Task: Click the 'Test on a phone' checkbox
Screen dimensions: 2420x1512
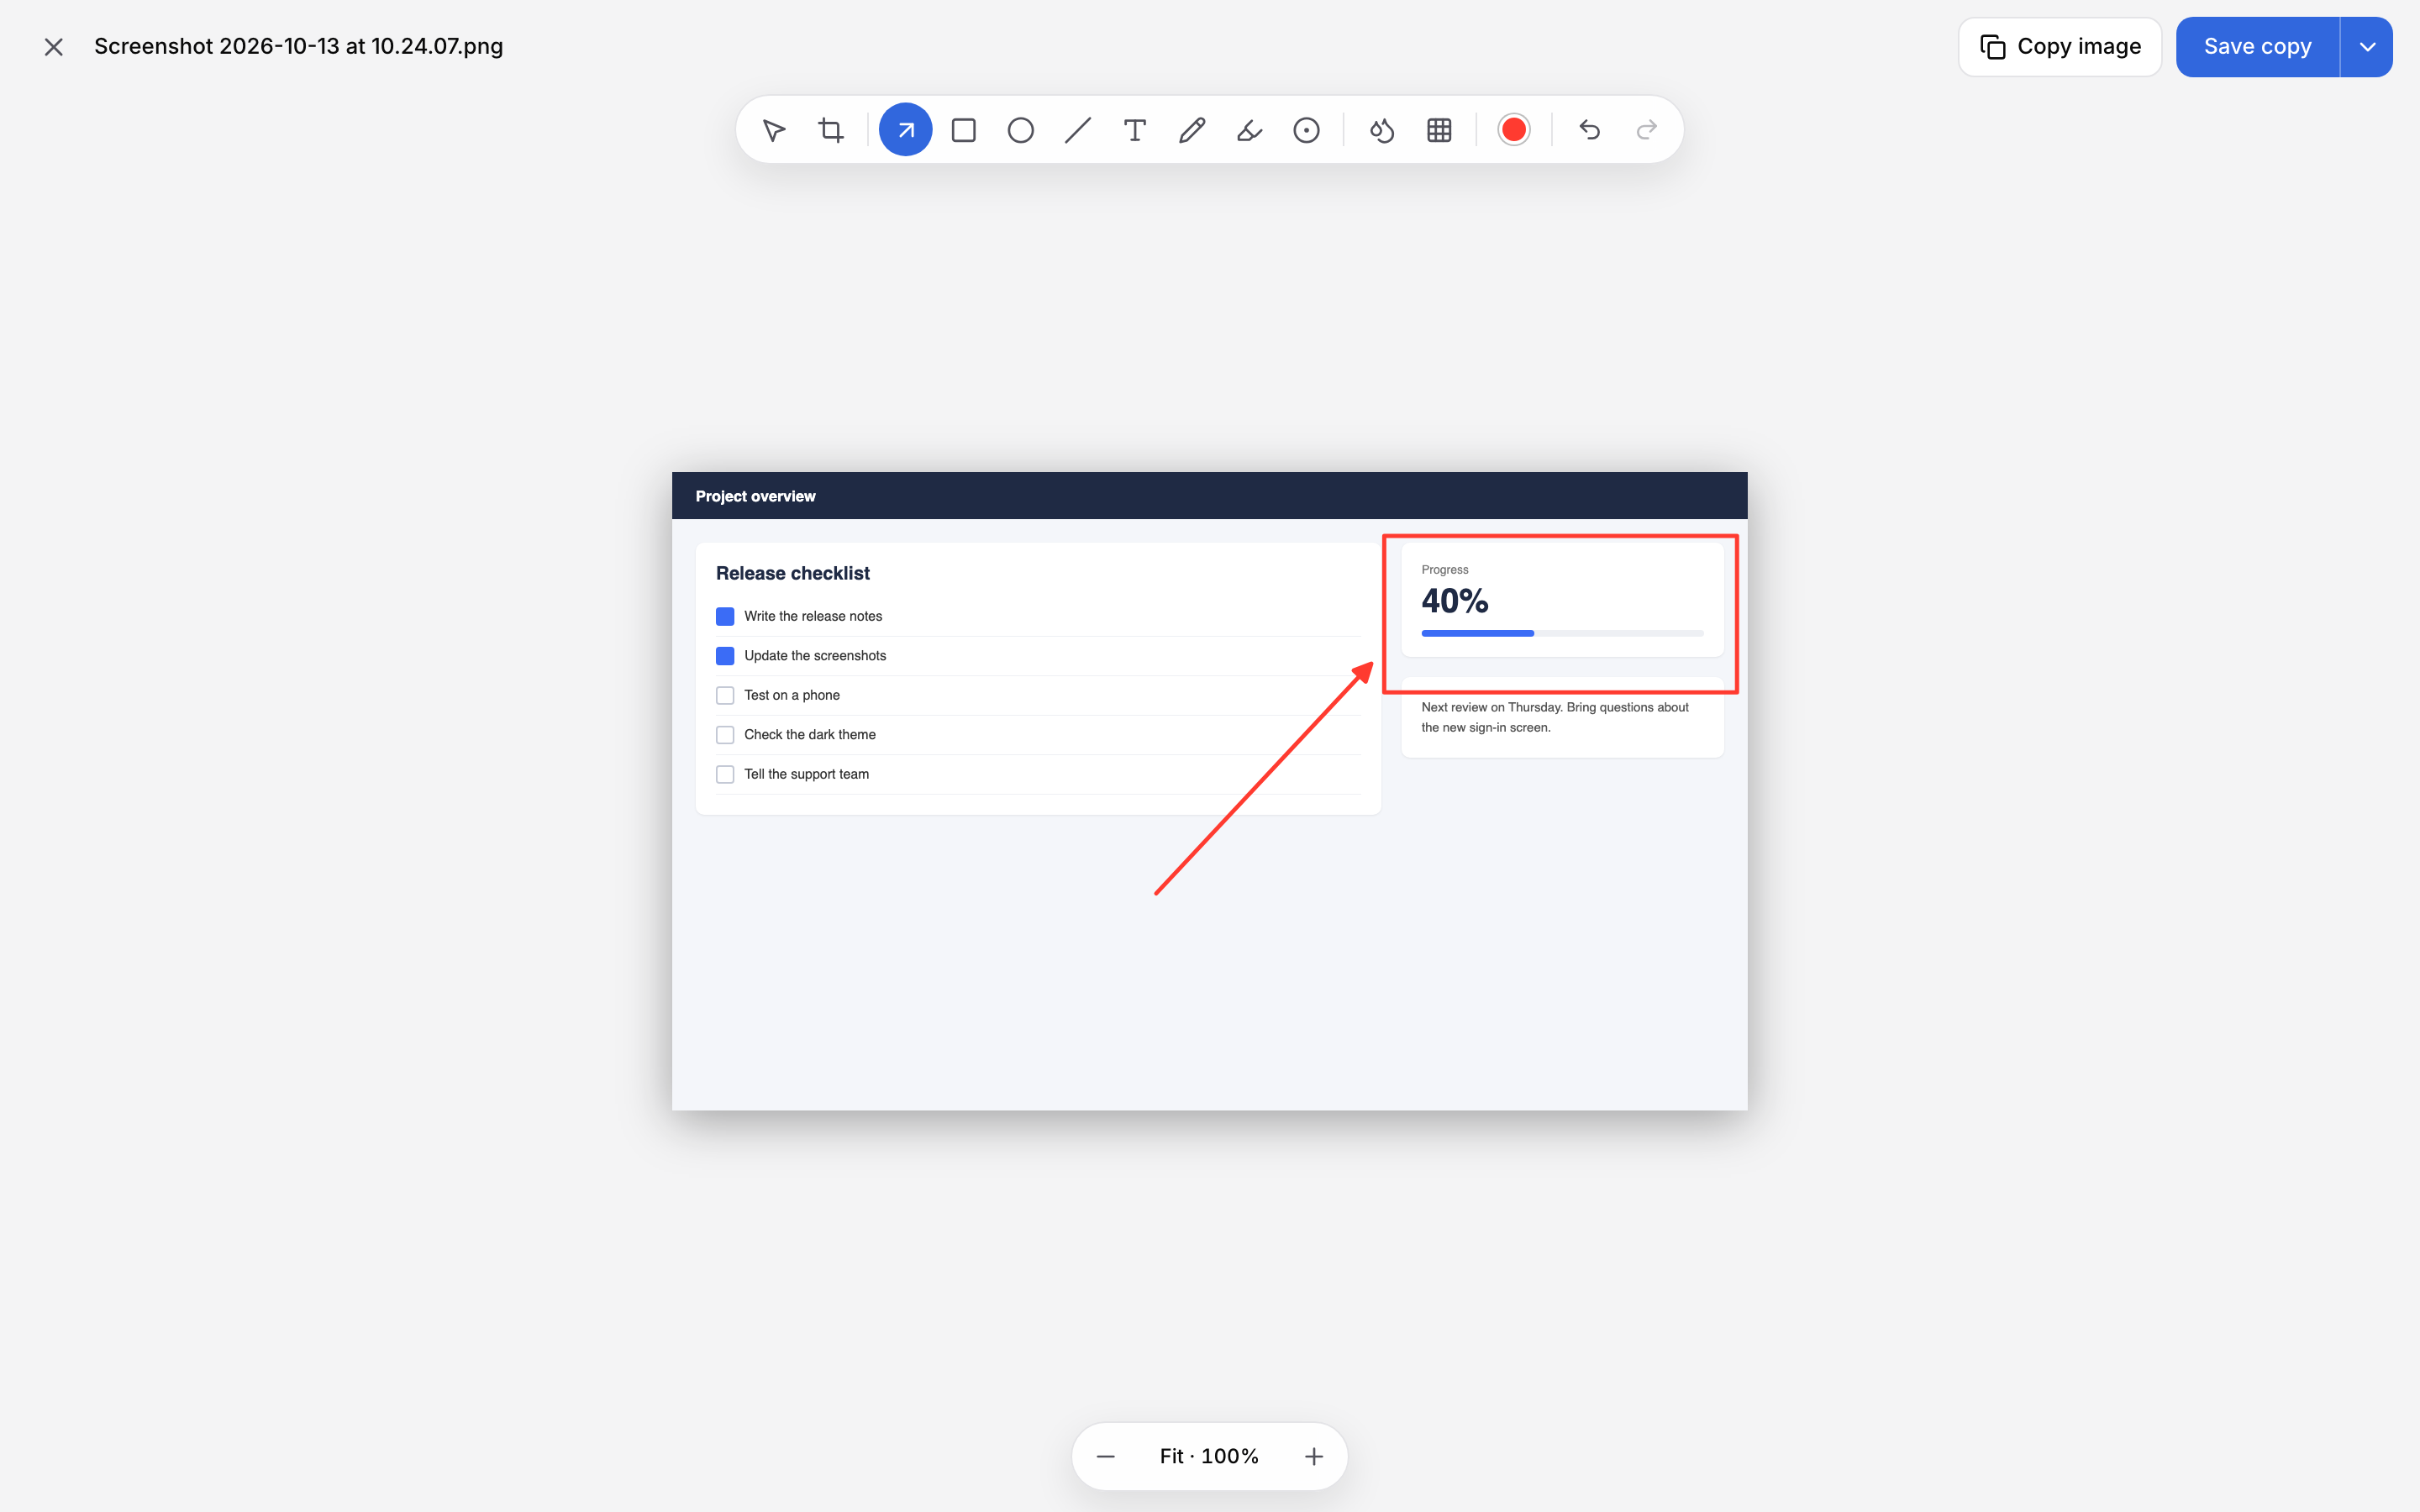Action: point(725,695)
